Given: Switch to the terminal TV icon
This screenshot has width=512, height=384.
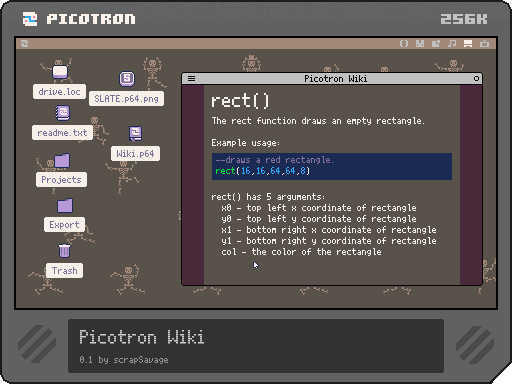Looking at the screenshot, I should [484, 44].
